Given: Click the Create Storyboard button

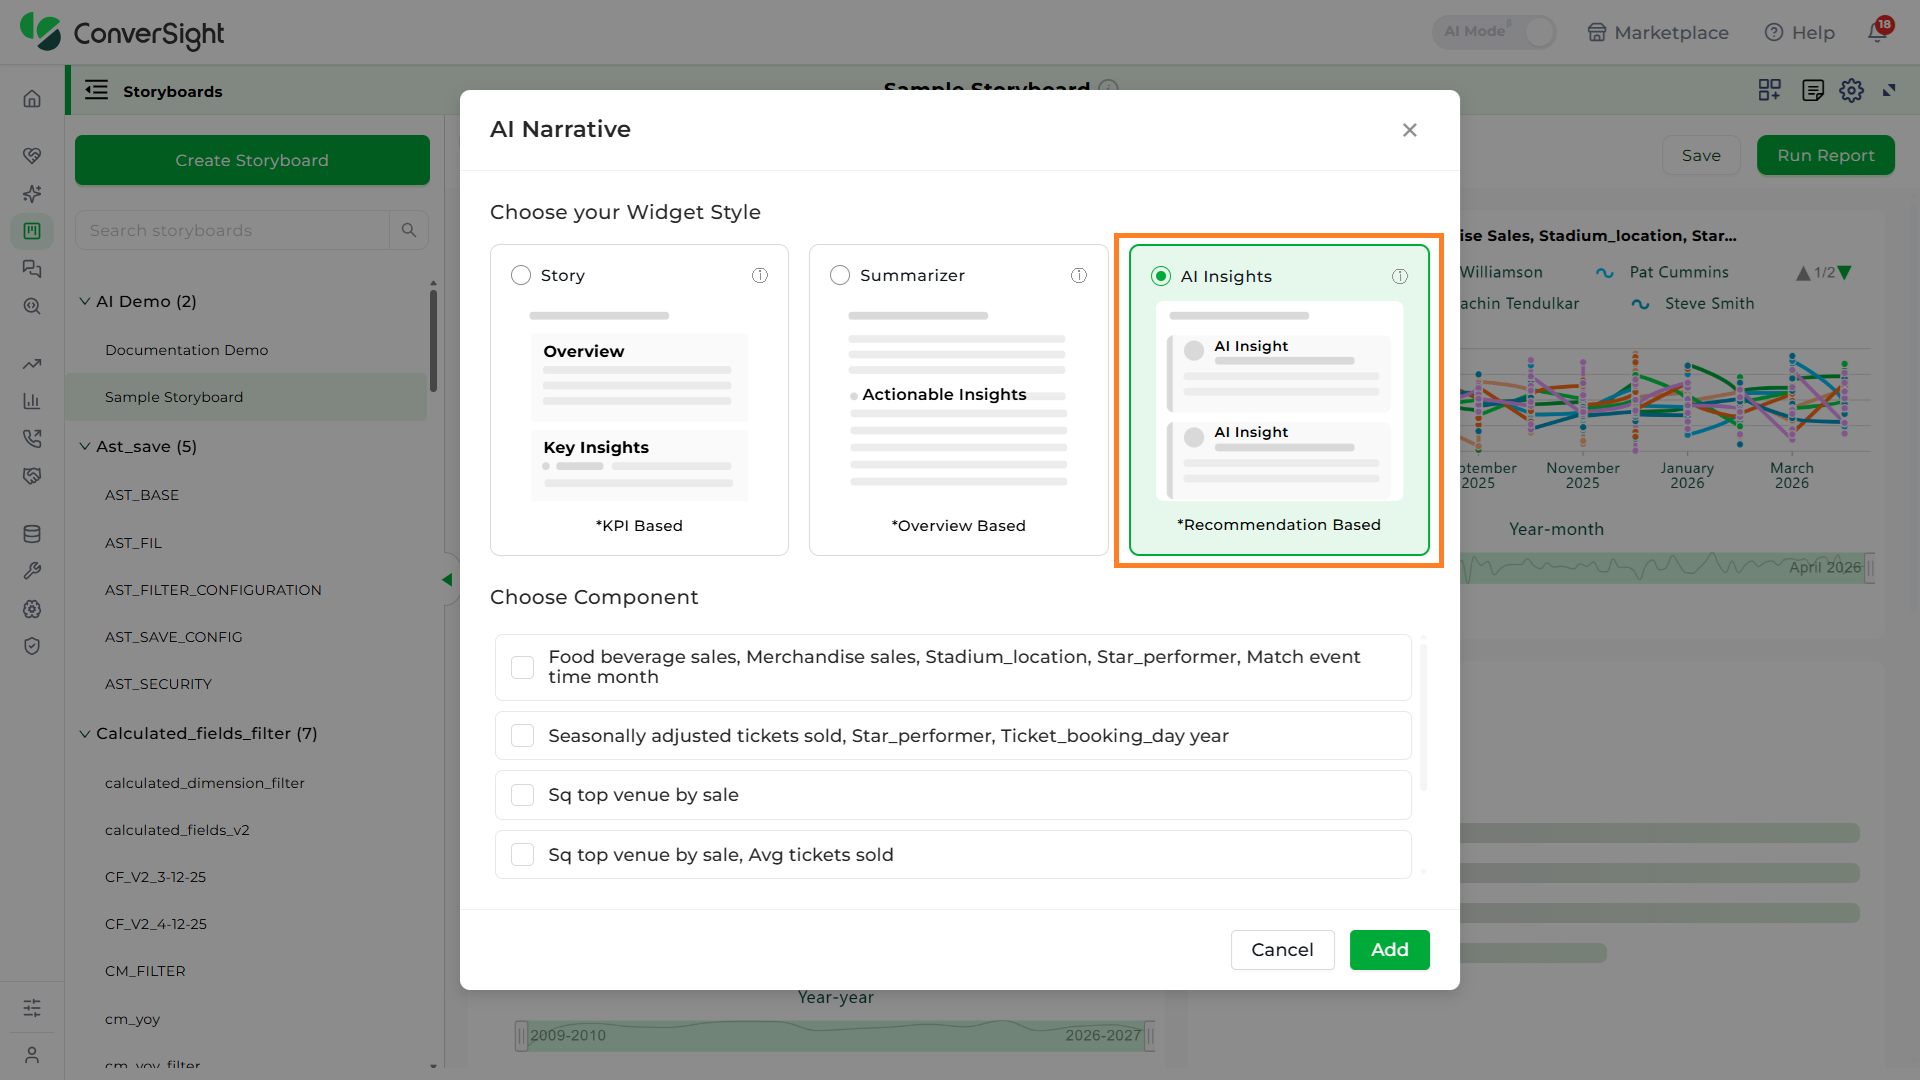Looking at the screenshot, I should coord(252,160).
